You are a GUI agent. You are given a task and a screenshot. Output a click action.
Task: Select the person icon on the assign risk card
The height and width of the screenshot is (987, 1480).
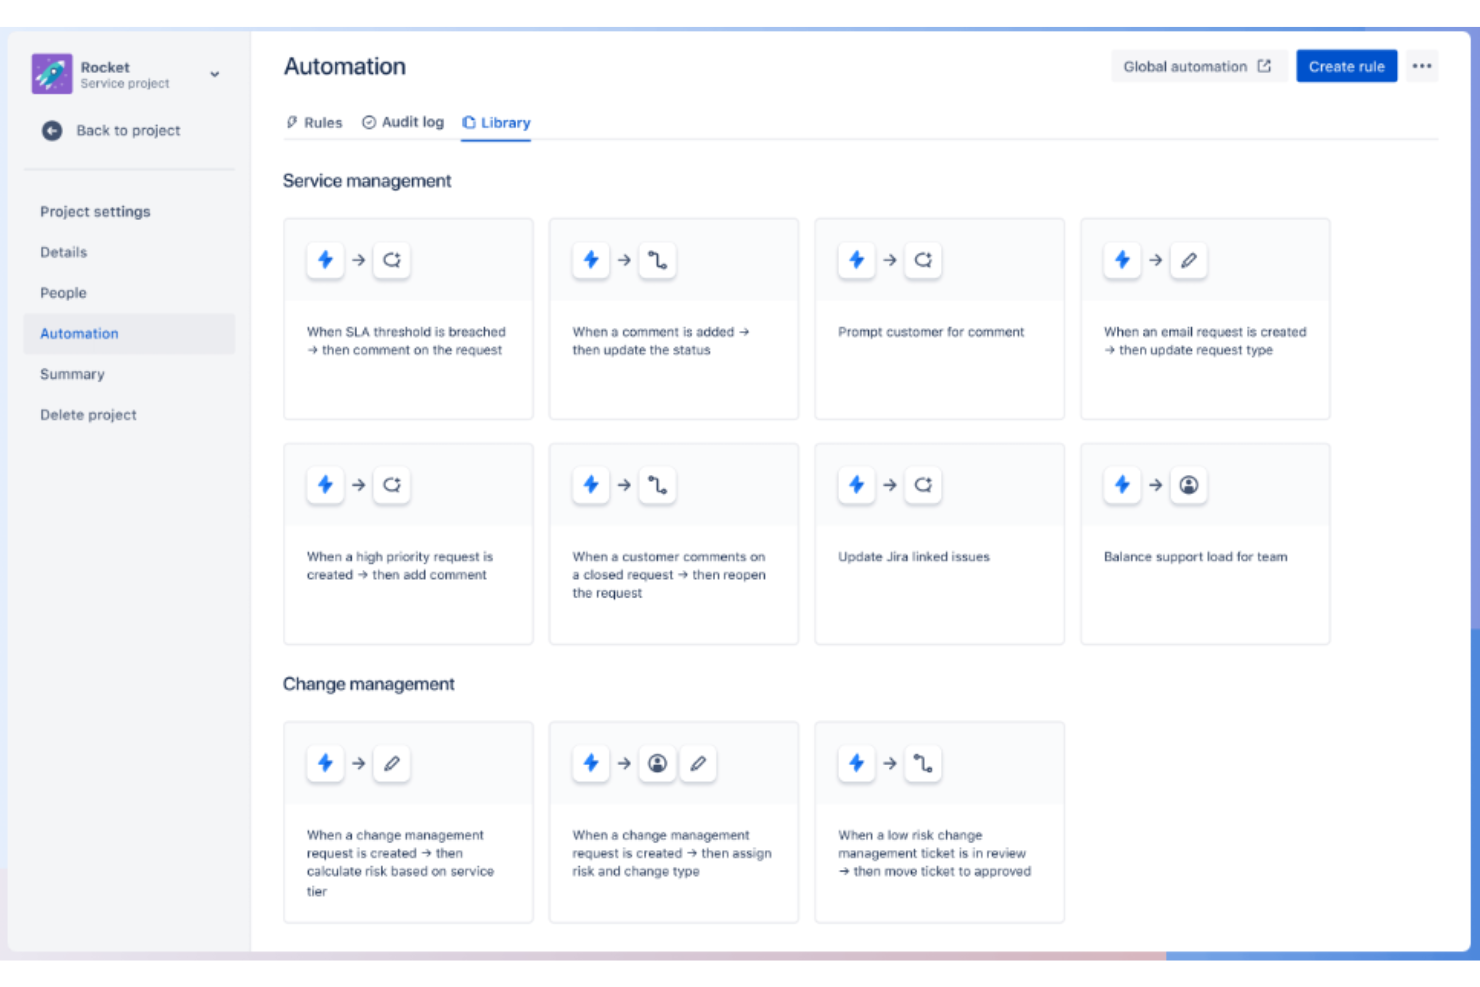pos(657,763)
